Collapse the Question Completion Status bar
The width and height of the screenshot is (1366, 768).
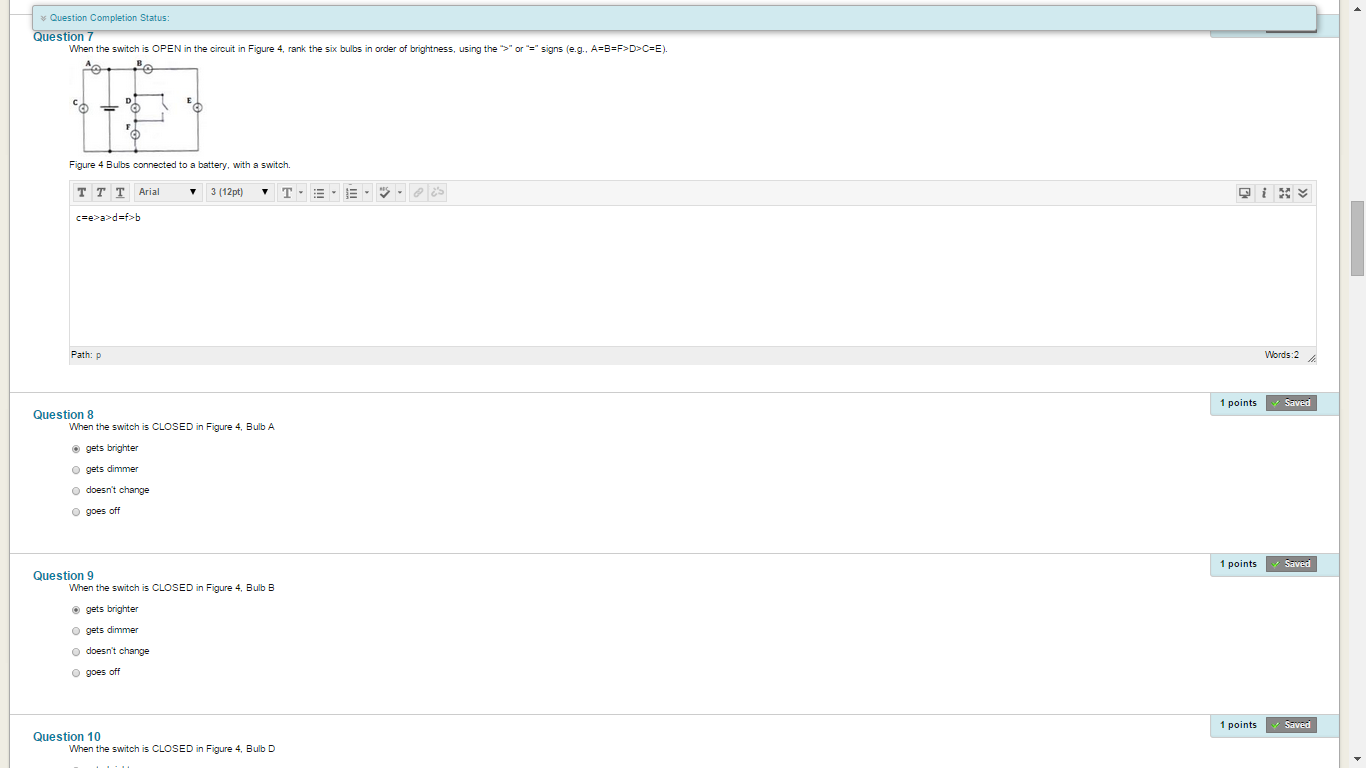coord(42,17)
